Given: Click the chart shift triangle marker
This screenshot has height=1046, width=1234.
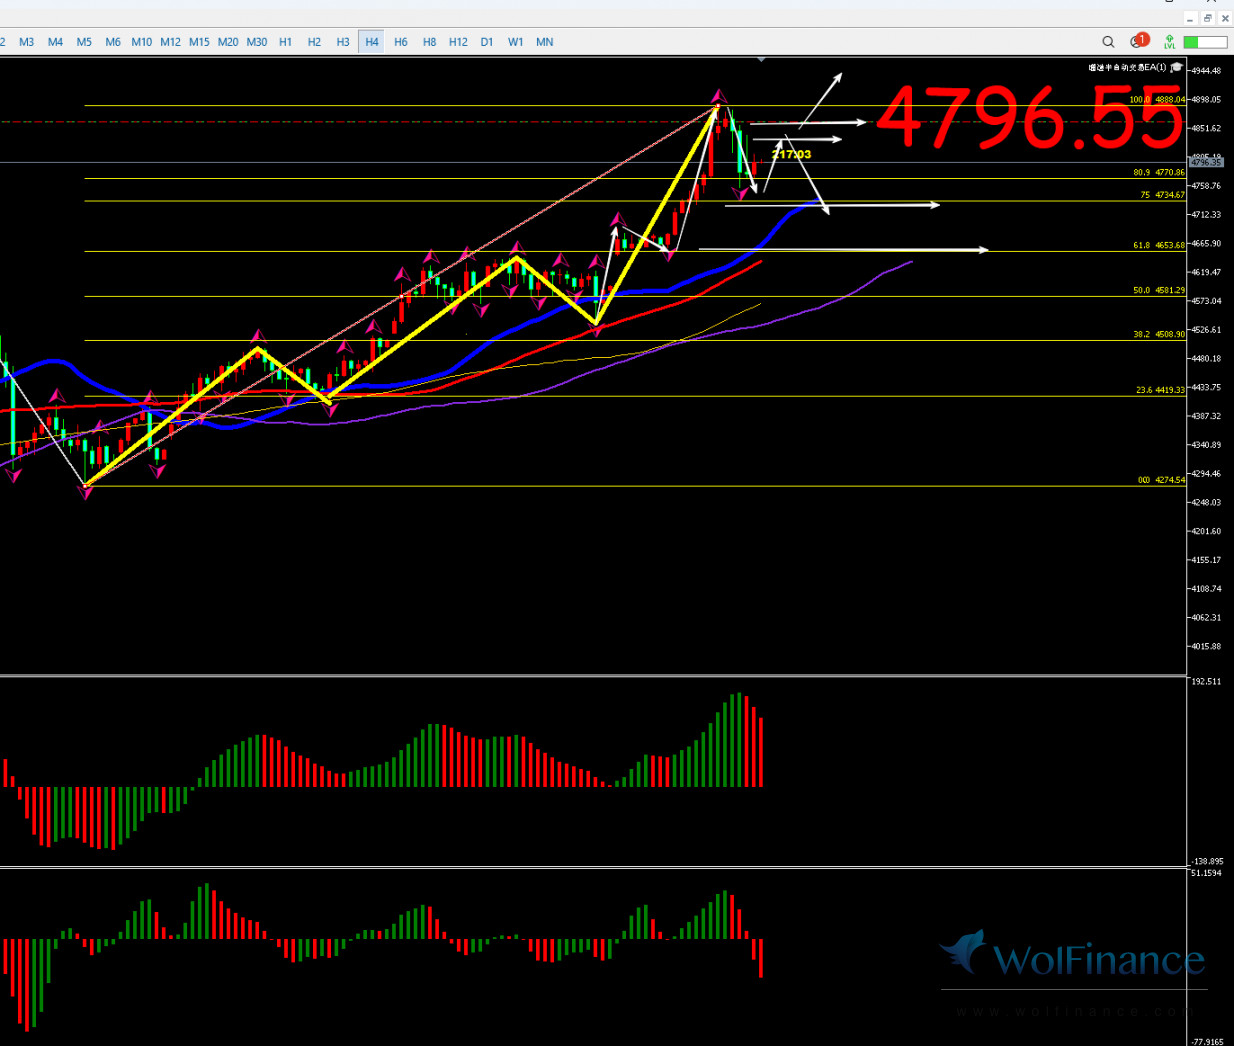Looking at the screenshot, I should pyautogui.click(x=762, y=60).
